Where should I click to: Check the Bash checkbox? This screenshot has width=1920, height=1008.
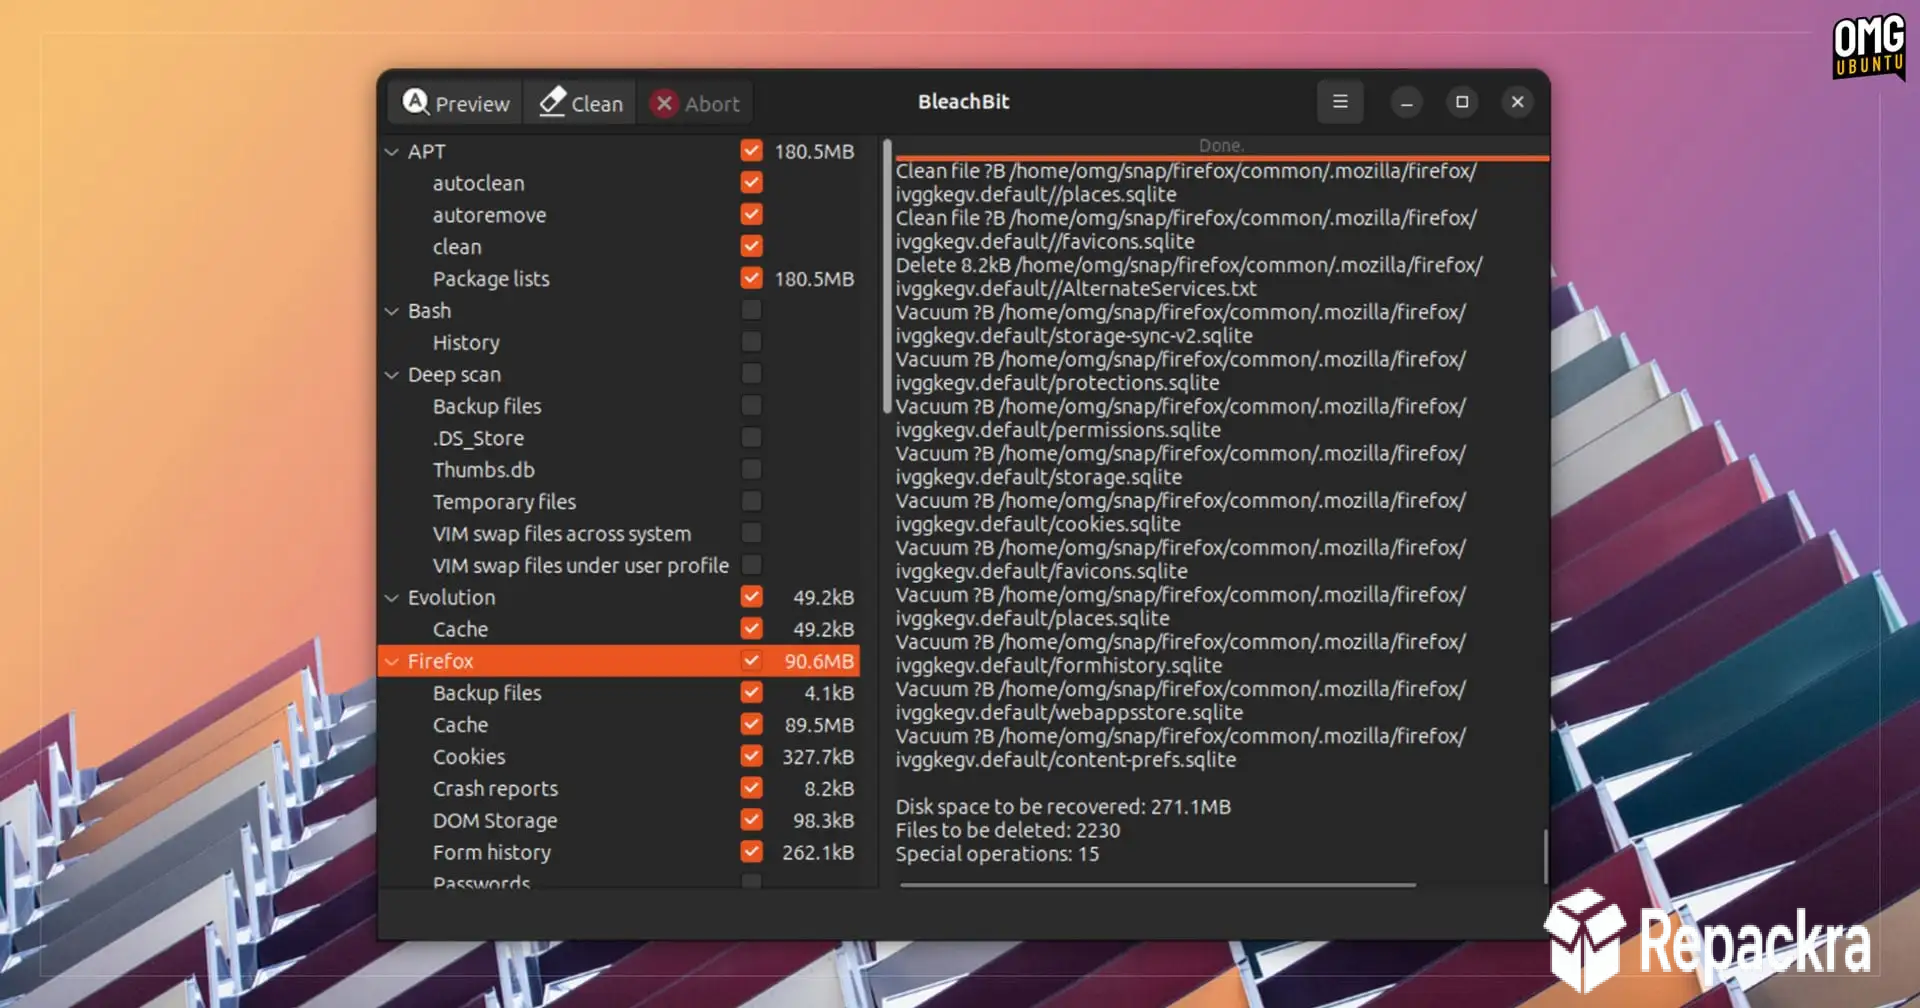[x=751, y=310]
